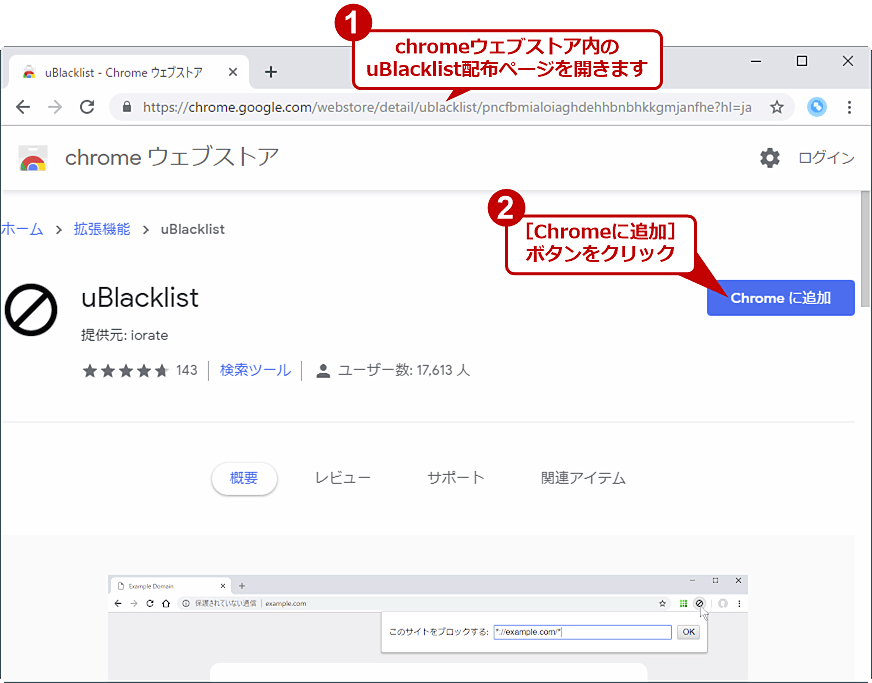Screen dimensions: 872x683
Task: Open a new tab with the plus button
Action: point(271,71)
